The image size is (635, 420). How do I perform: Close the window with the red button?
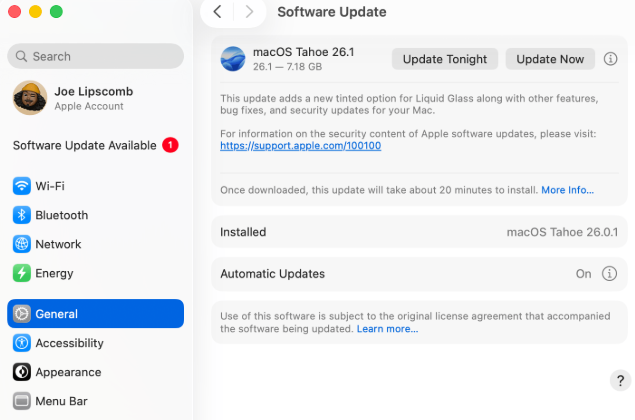click(15, 12)
